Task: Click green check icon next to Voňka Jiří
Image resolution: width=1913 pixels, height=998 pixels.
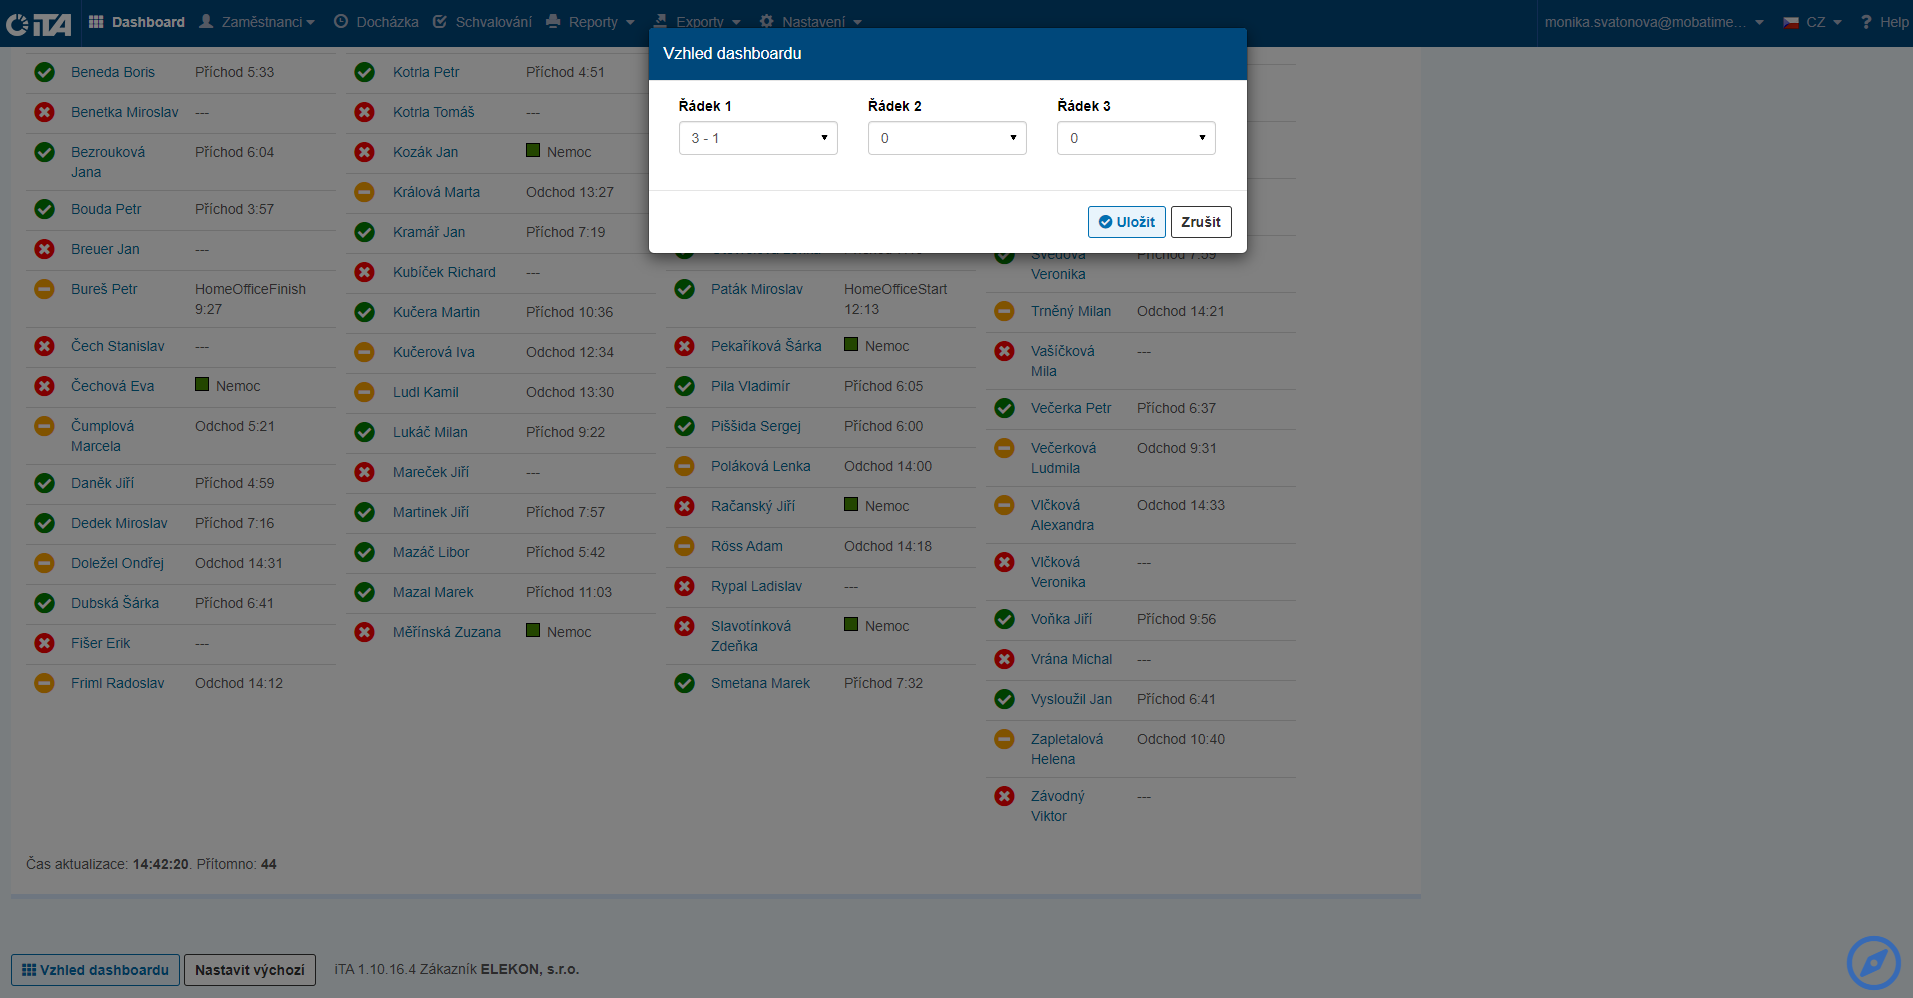Action: coord(1005,619)
